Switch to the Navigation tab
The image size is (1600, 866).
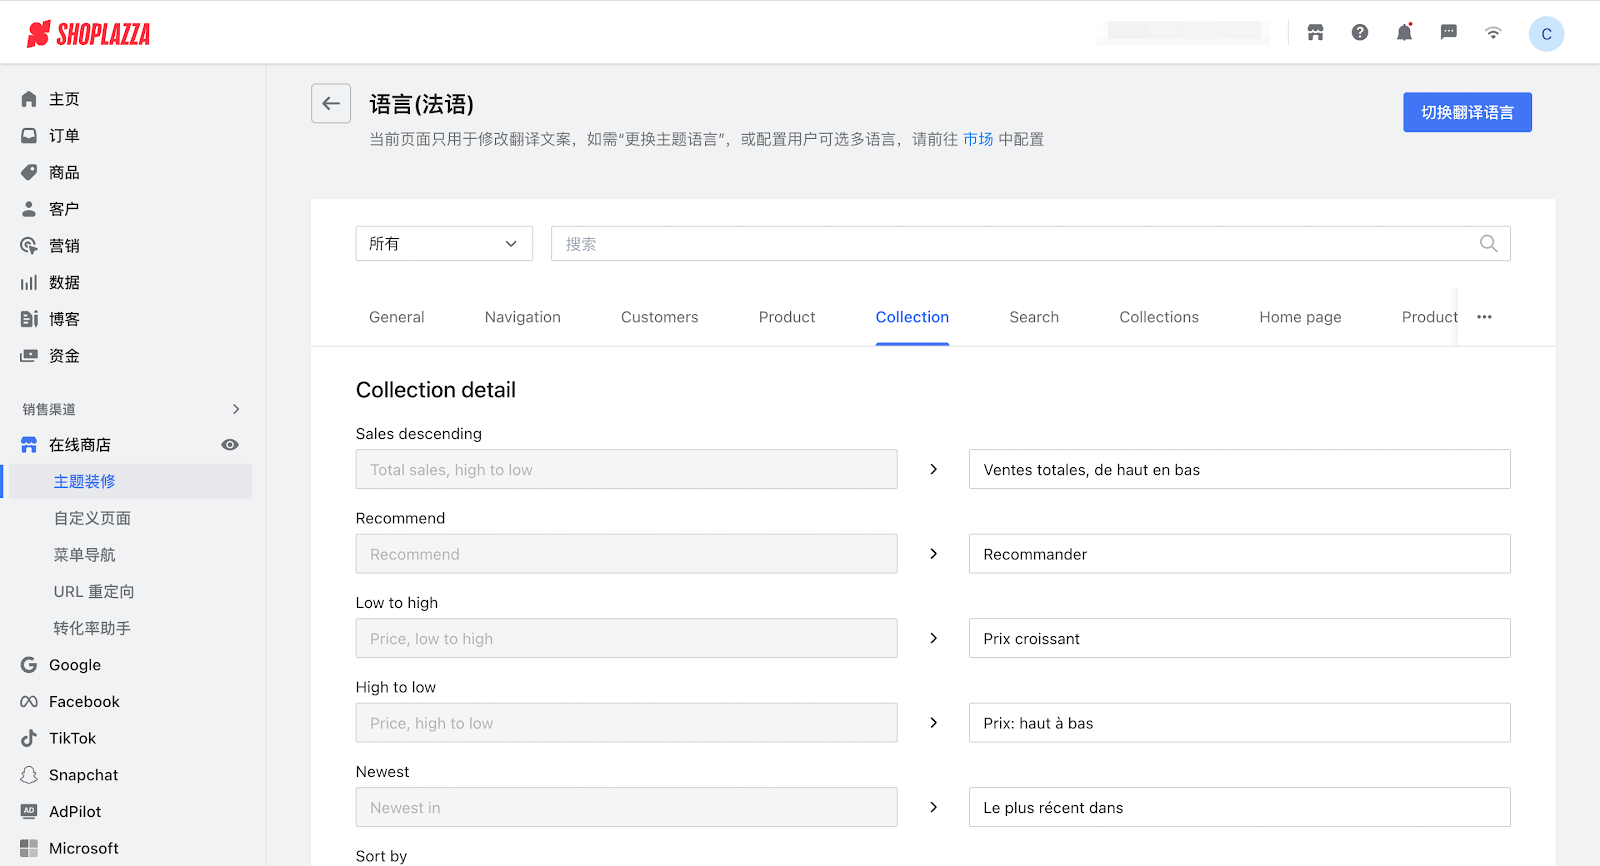[x=522, y=317]
